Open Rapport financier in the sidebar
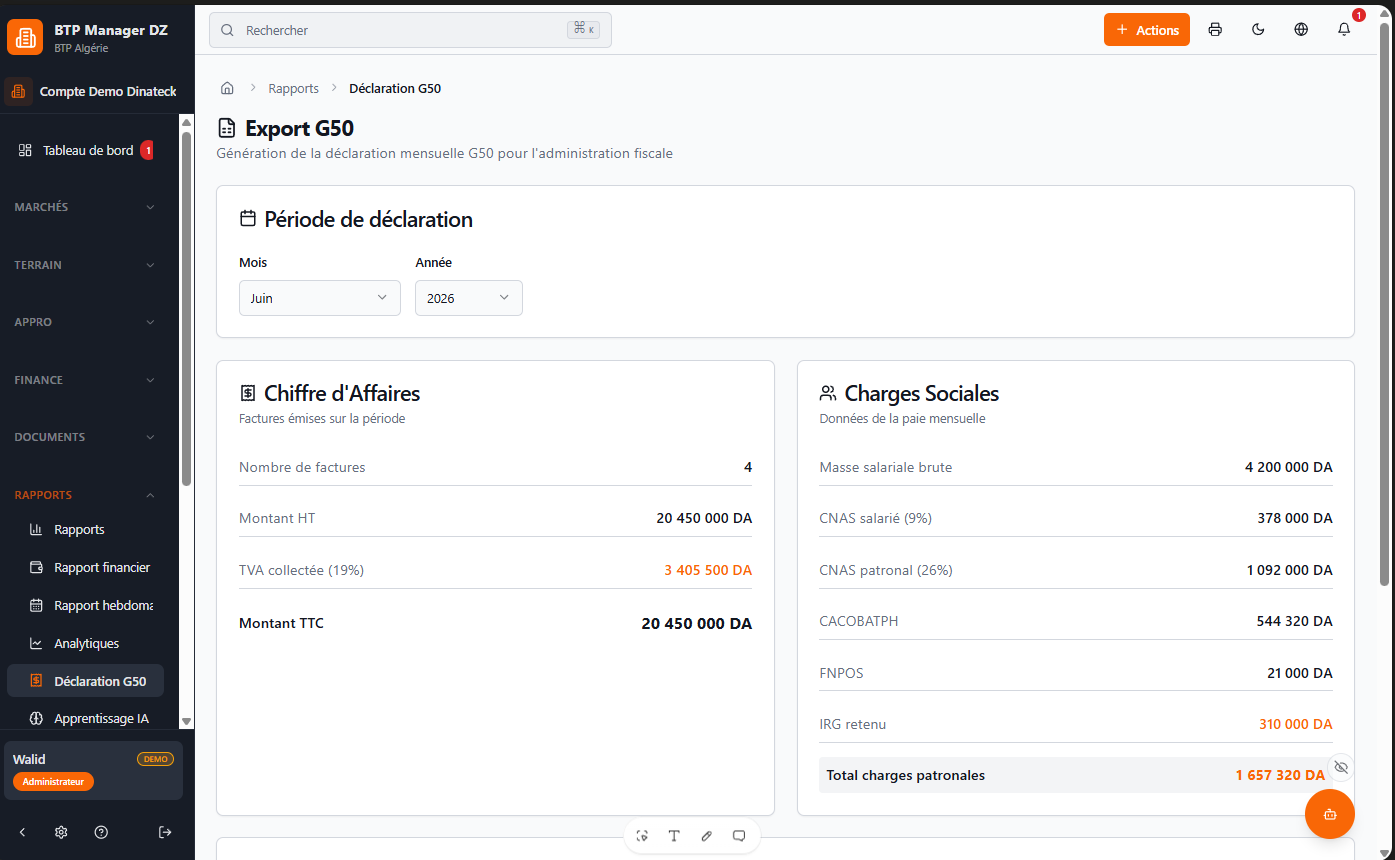 (x=85, y=567)
